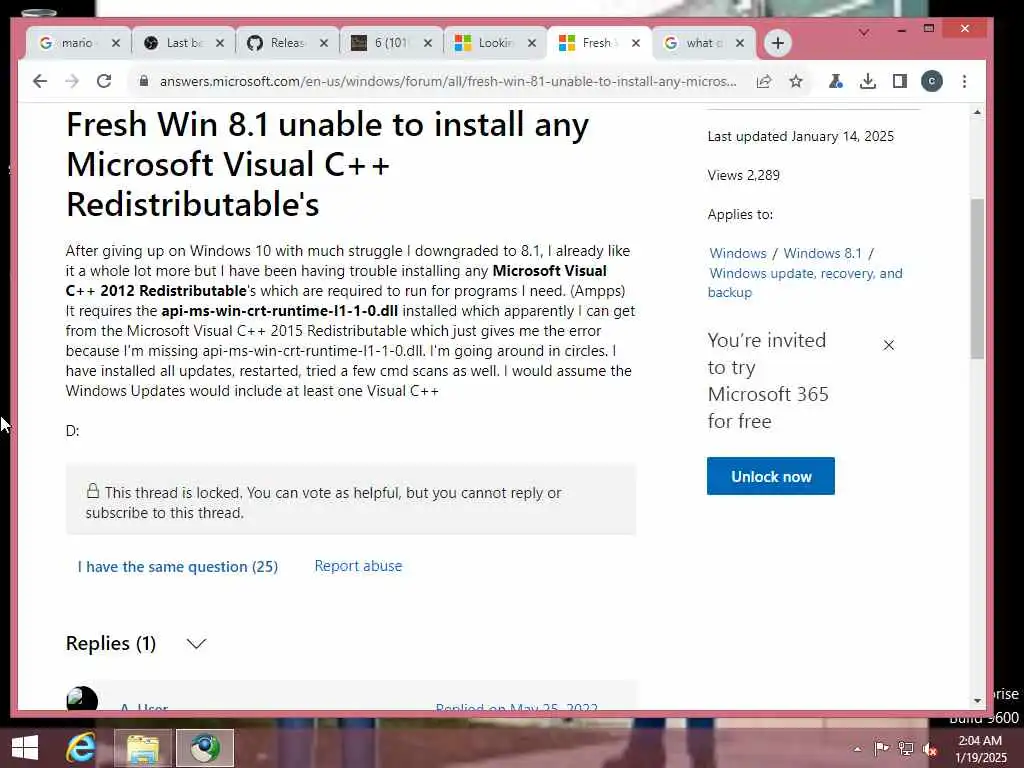Close the 'Last b' tab
Screen dimensions: 1024x768
220,43
